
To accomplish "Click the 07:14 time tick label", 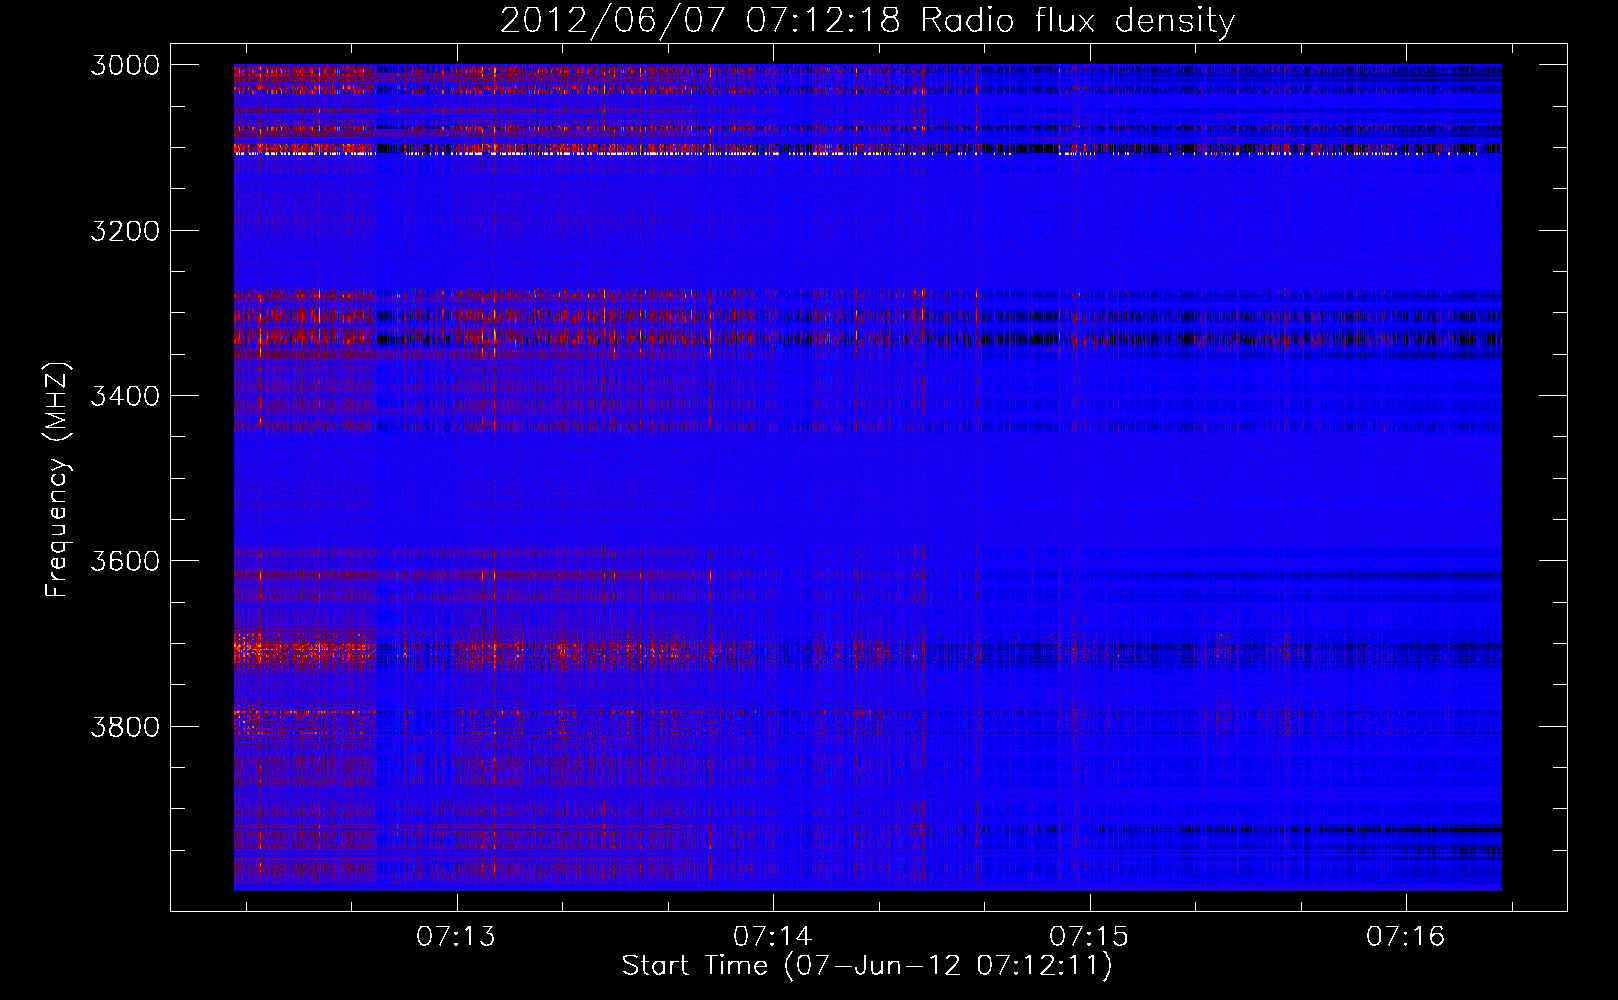I will (x=773, y=937).
